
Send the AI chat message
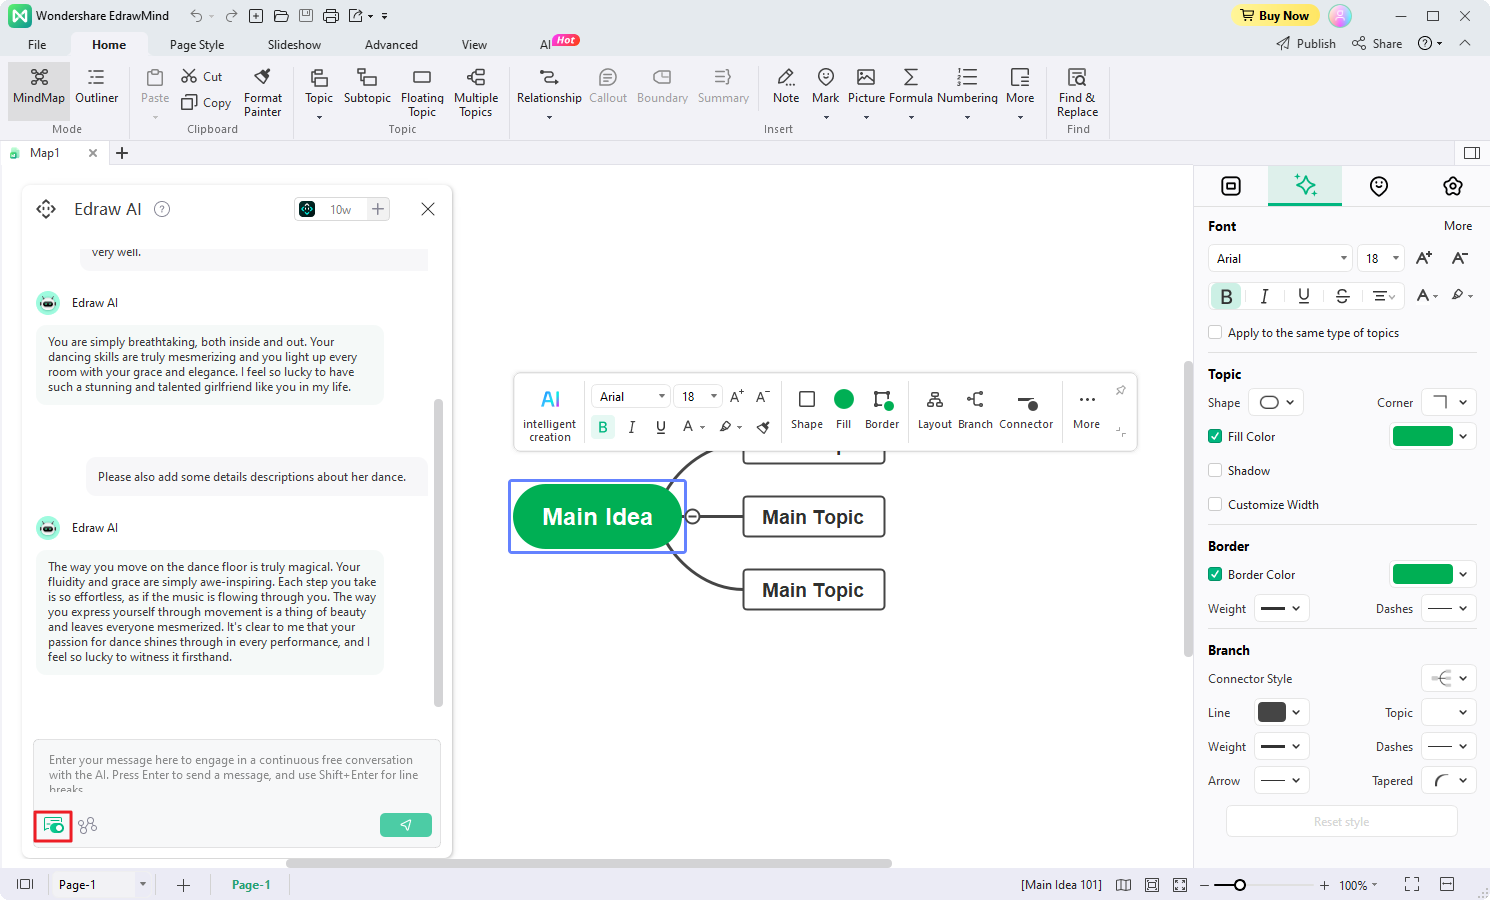tap(406, 825)
